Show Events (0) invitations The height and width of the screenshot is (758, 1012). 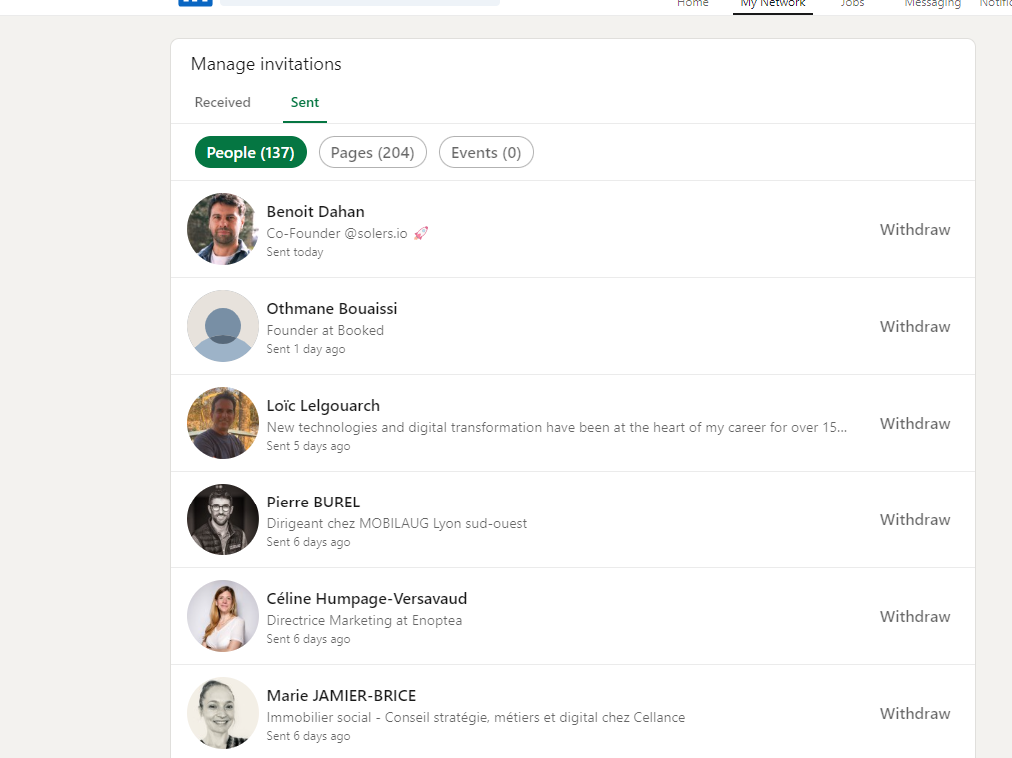[x=486, y=152]
